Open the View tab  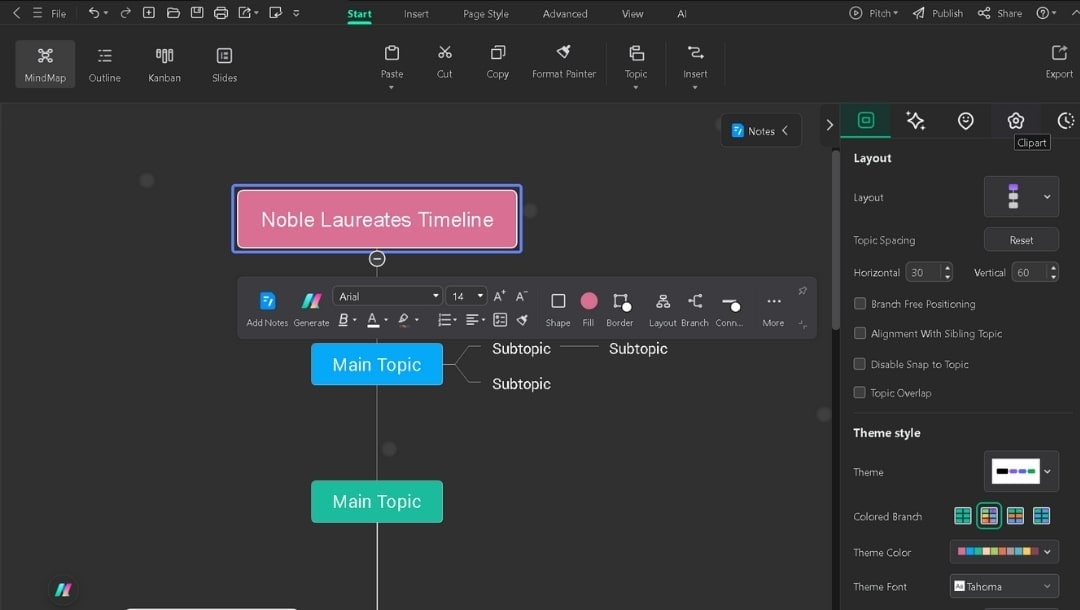pos(632,14)
